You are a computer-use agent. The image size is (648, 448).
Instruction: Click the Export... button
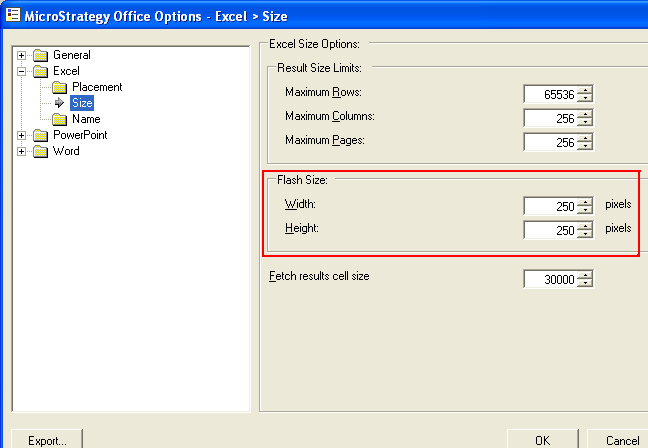tap(47, 439)
